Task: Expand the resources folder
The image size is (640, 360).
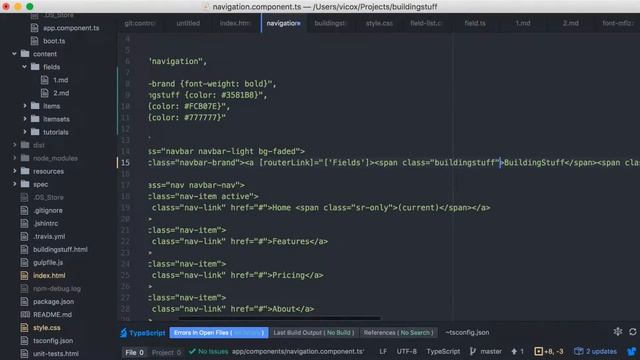Action: (14, 171)
